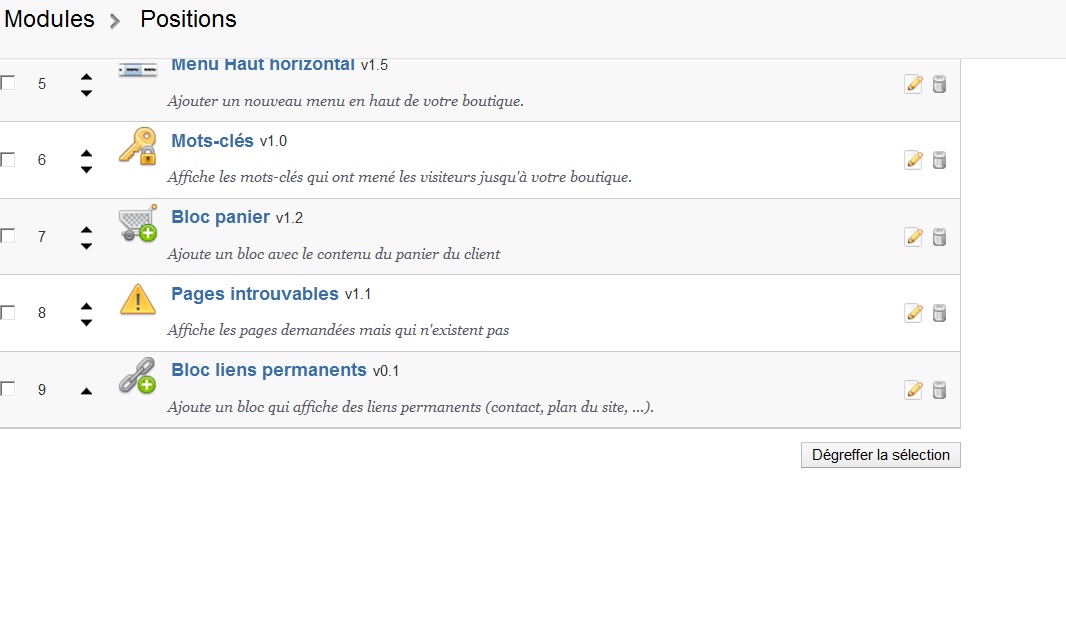The width and height of the screenshot is (1066, 621).
Task: Edit Bloc liens permanents with pencil icon
Action: click(x=914, y=390)
